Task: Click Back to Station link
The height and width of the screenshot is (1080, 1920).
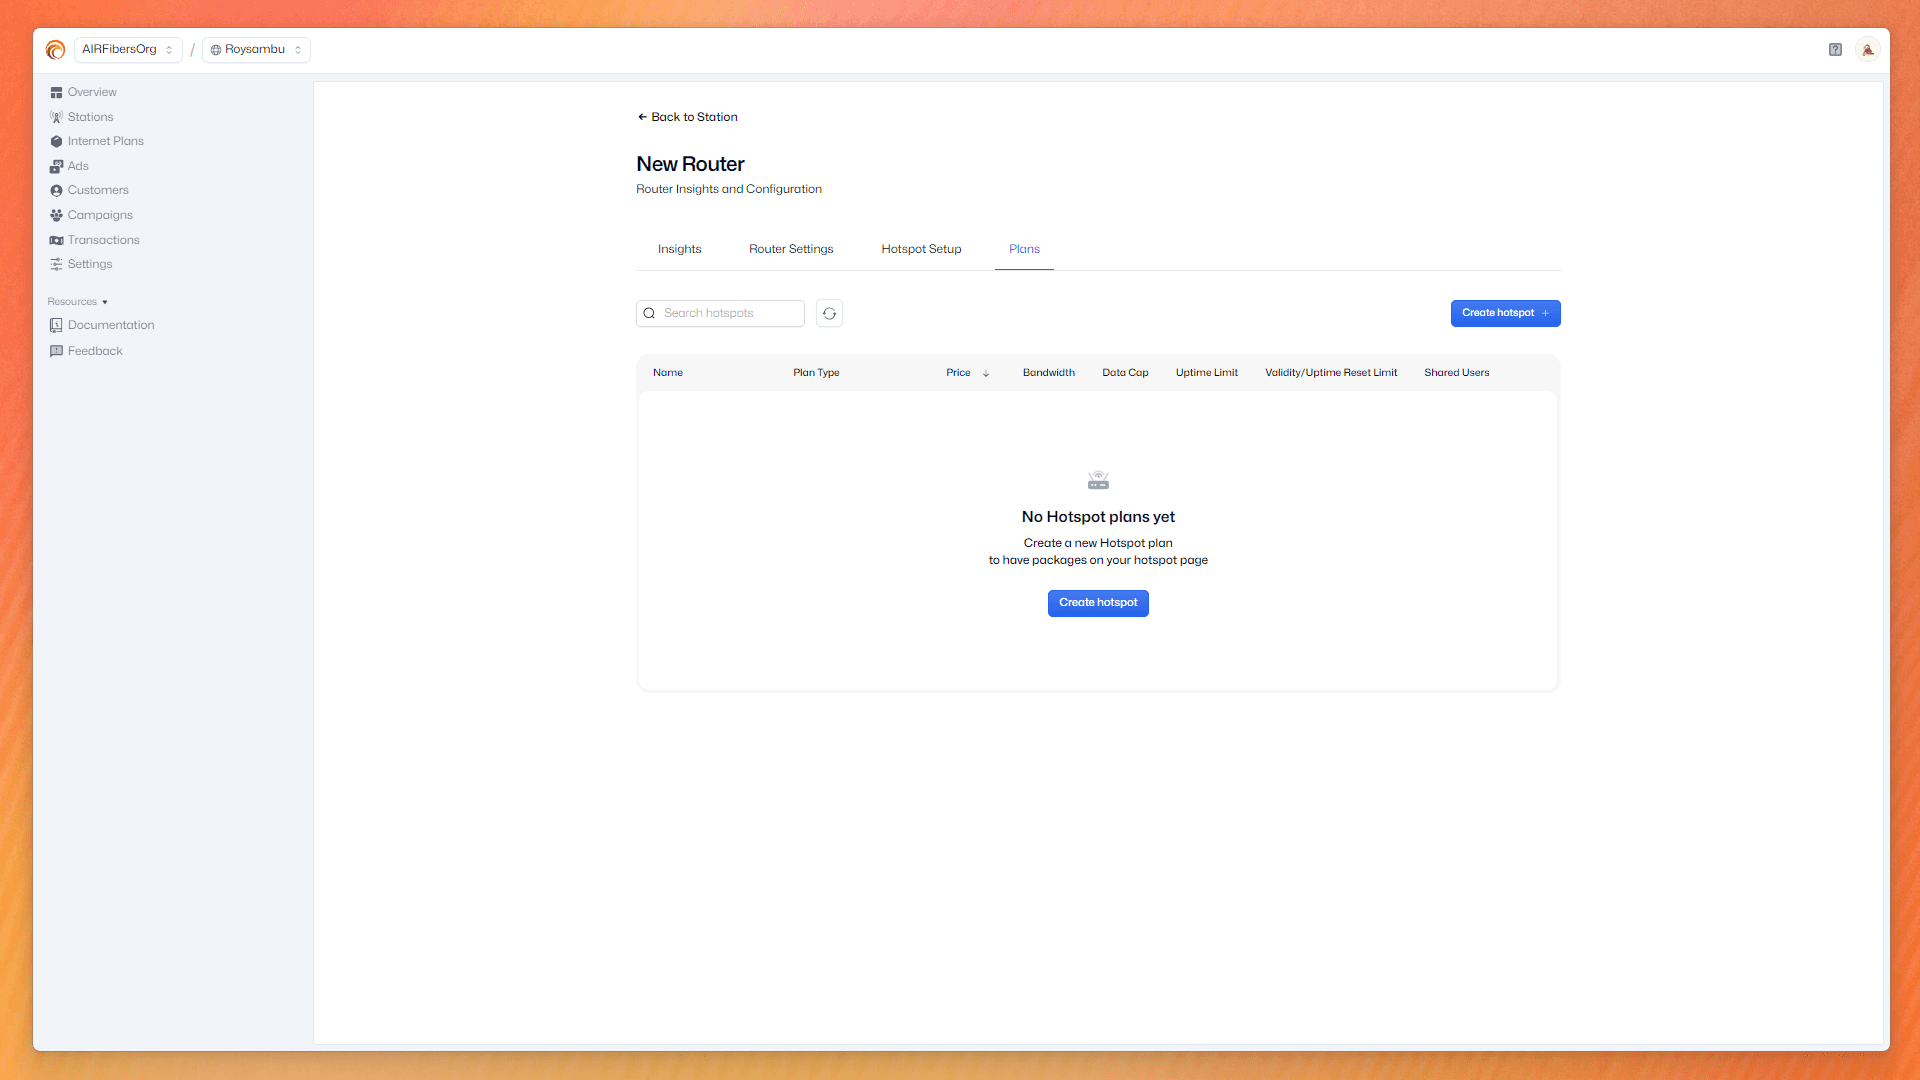Action: coord(688,117)
